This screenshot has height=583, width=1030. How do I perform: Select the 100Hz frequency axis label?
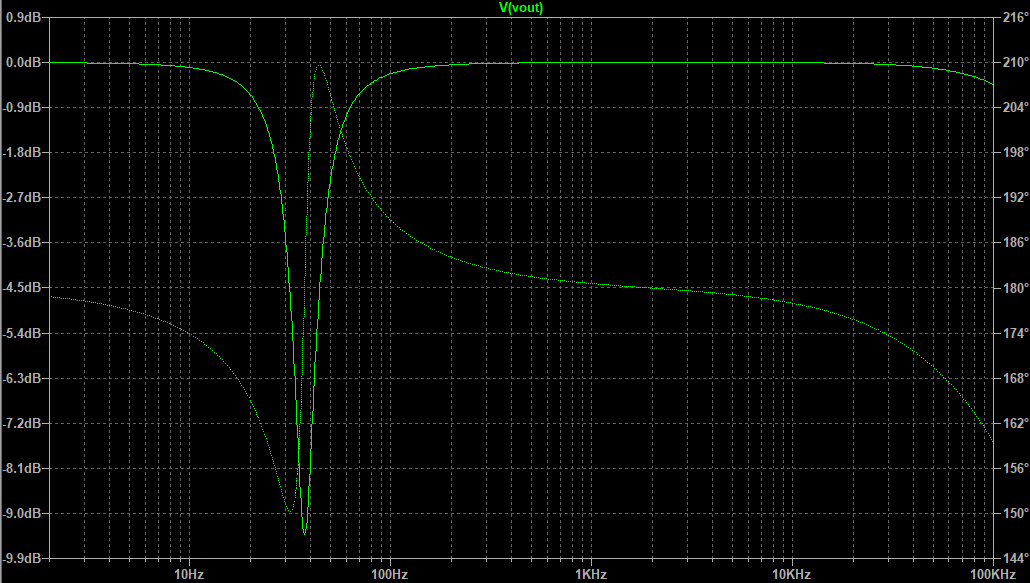[x=389, y=574]
